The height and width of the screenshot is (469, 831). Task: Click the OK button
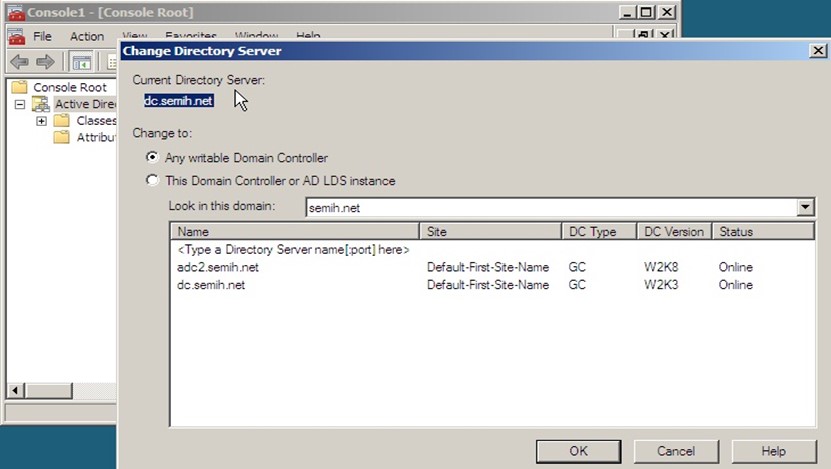578,451
